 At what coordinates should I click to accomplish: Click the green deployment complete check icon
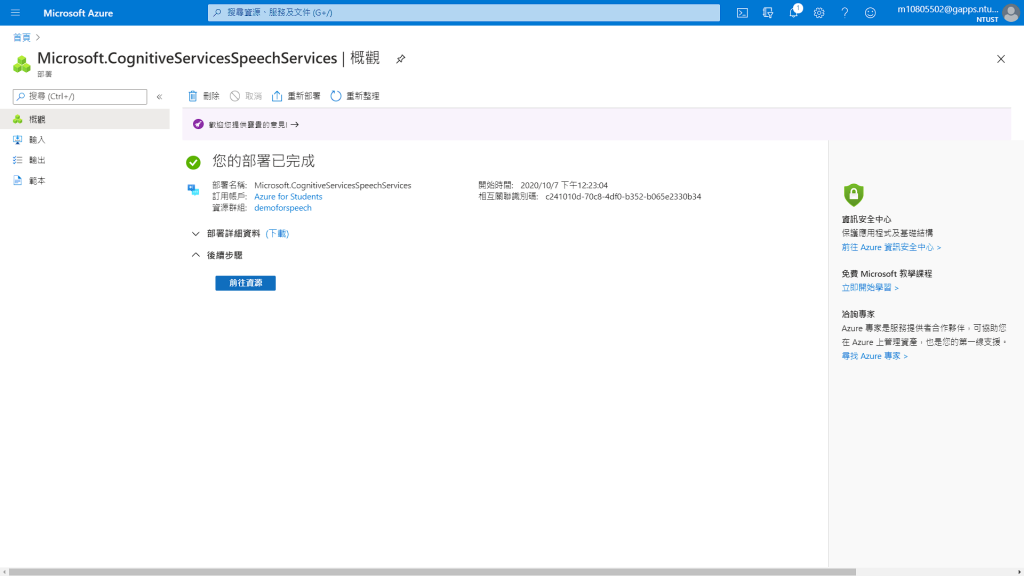tap(193, 162)
